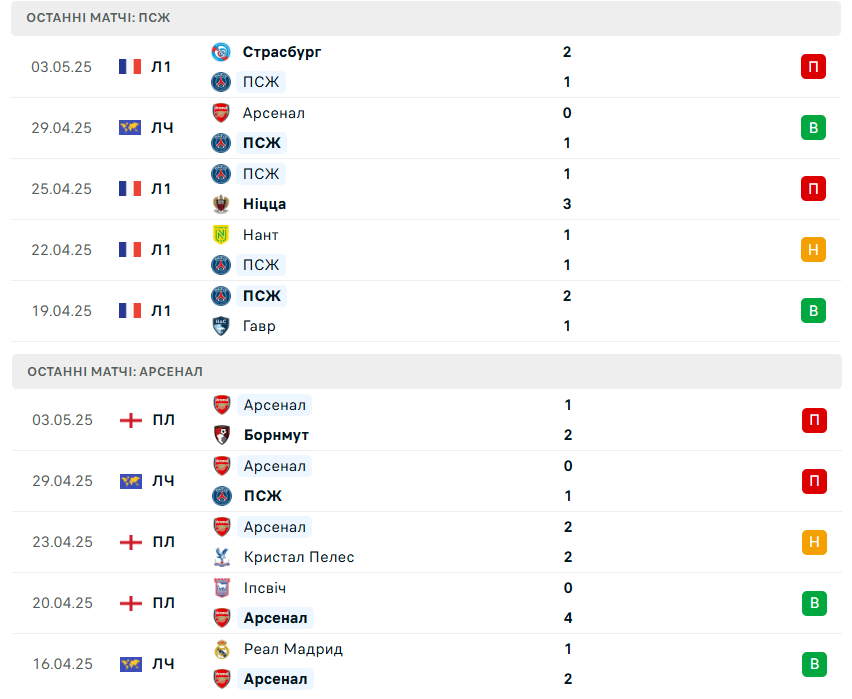Viewport: 852px width, 699px height.
Task: Click French flag on 25.04.25 match
Action: pos(130,189)
